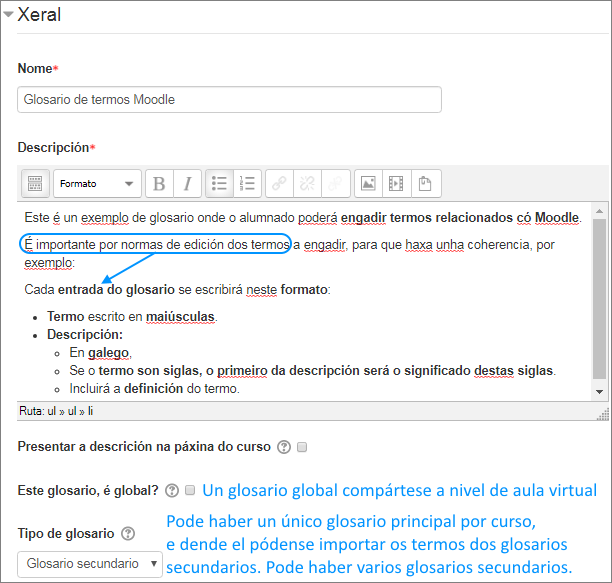Screen dimensions: 612x583
Task: Click the Cada entrada do glosario line
Action: click(177, 290)
